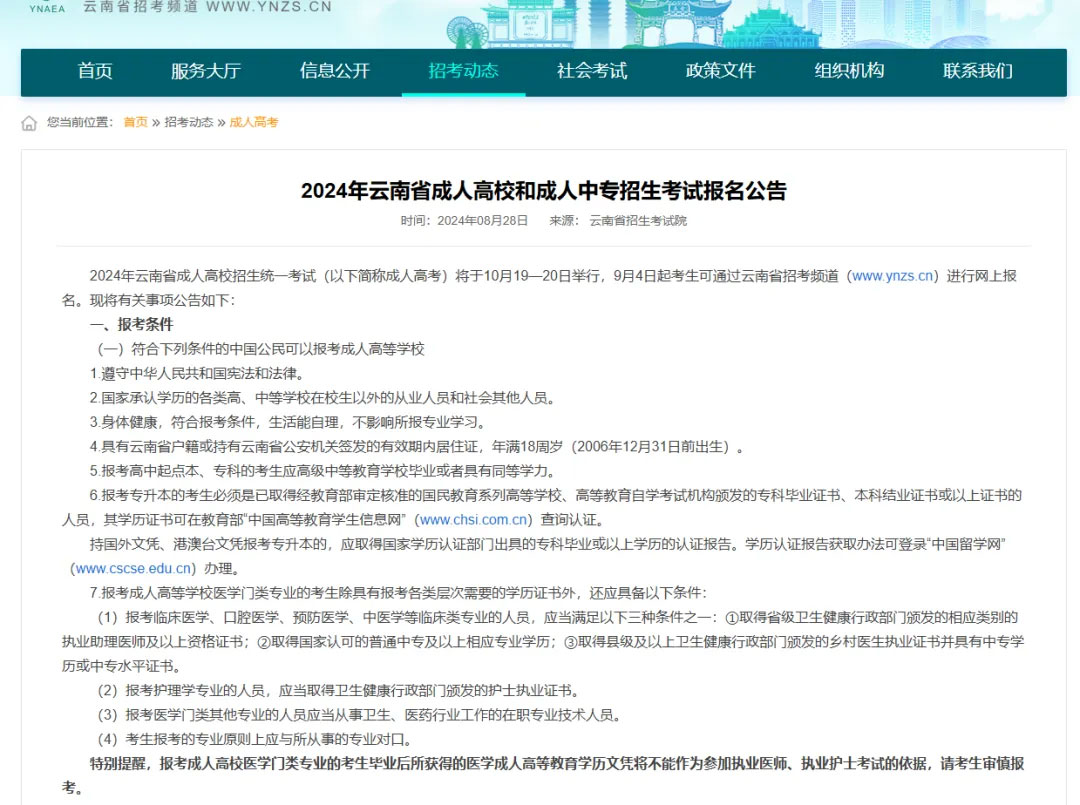Click the home icon in the breadcrumb bar
1080x805 pixels.
(26, 121)
